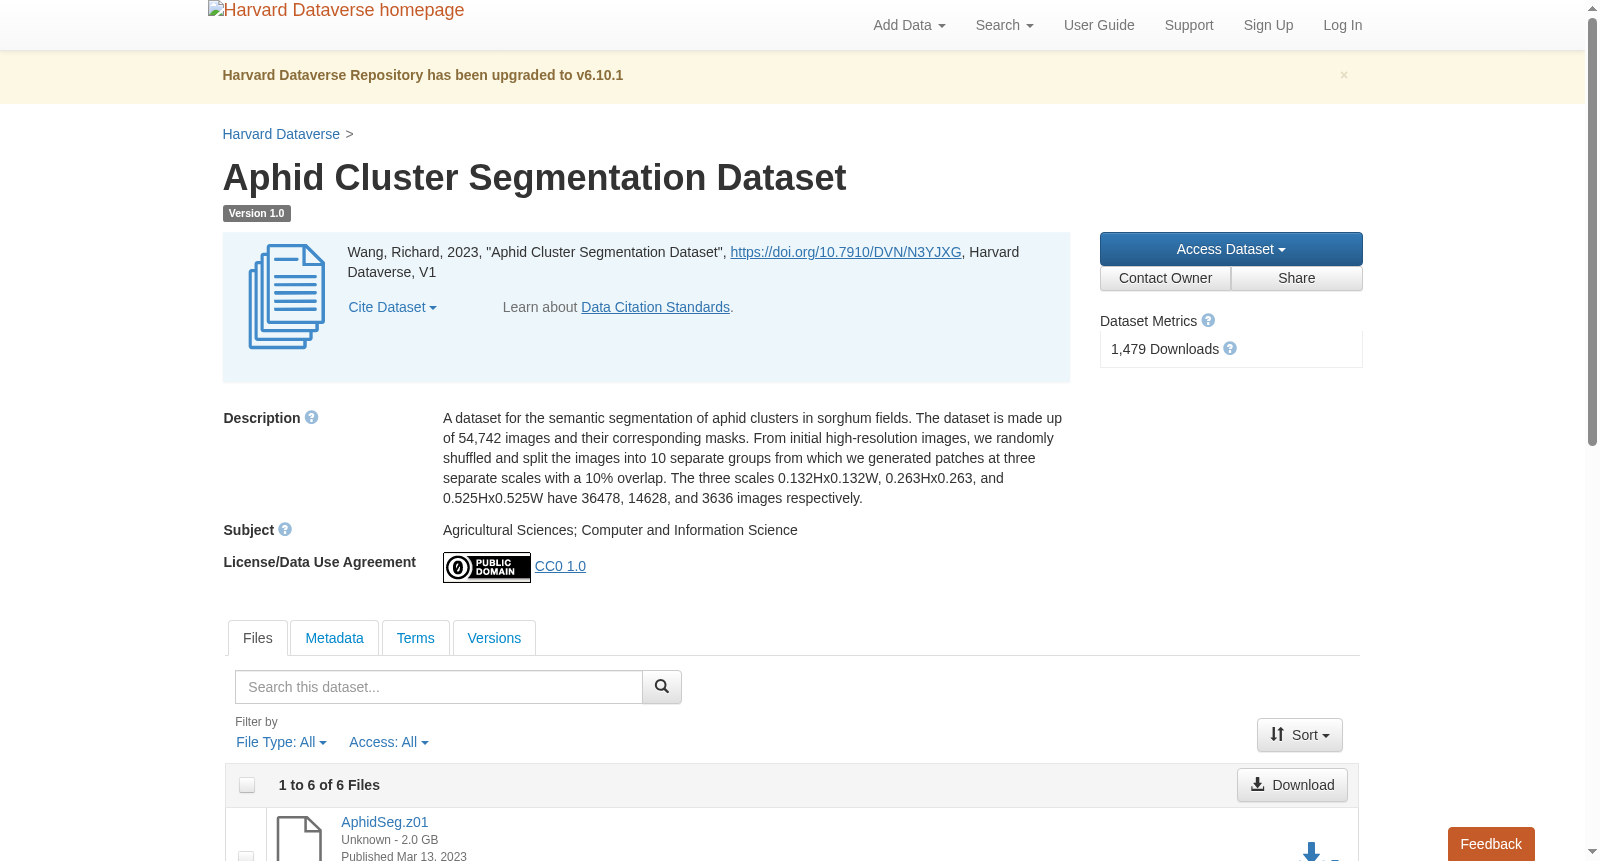Open the Data Citation Standards link
This screenshot has width=1600, height=861.
[x=656, y=307]
